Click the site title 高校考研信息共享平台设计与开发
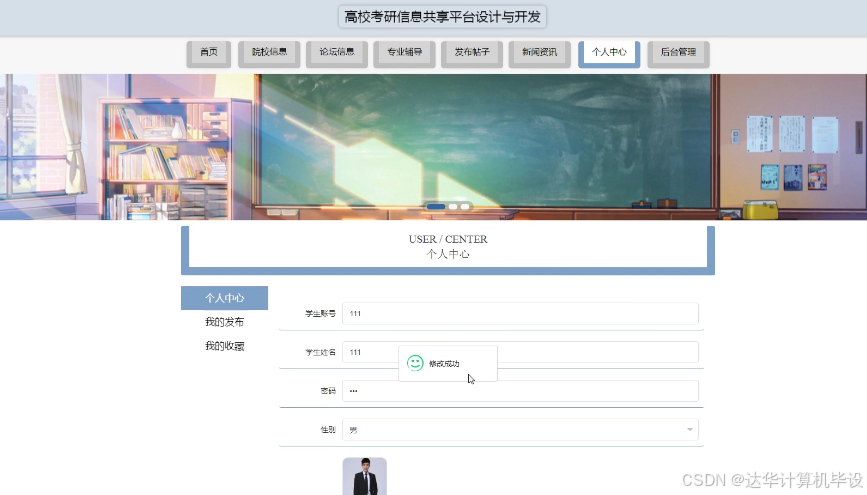The image size is (867, 495). click(x=442, y=17)
